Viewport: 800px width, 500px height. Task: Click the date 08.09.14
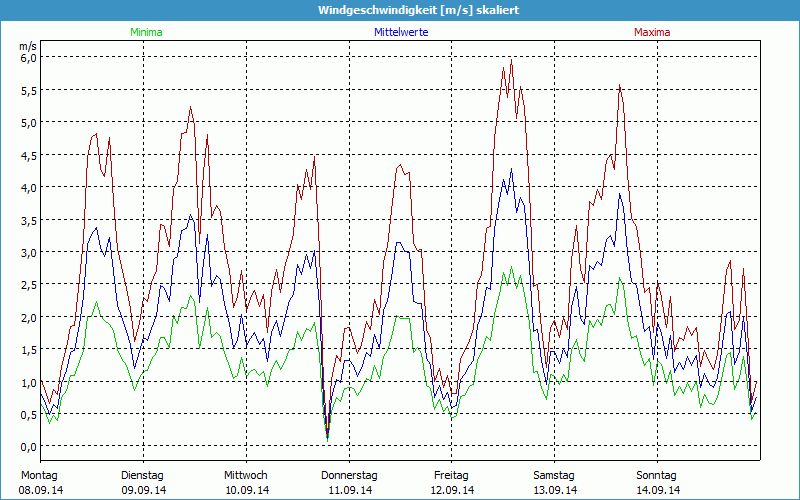[x=41, y=490]
